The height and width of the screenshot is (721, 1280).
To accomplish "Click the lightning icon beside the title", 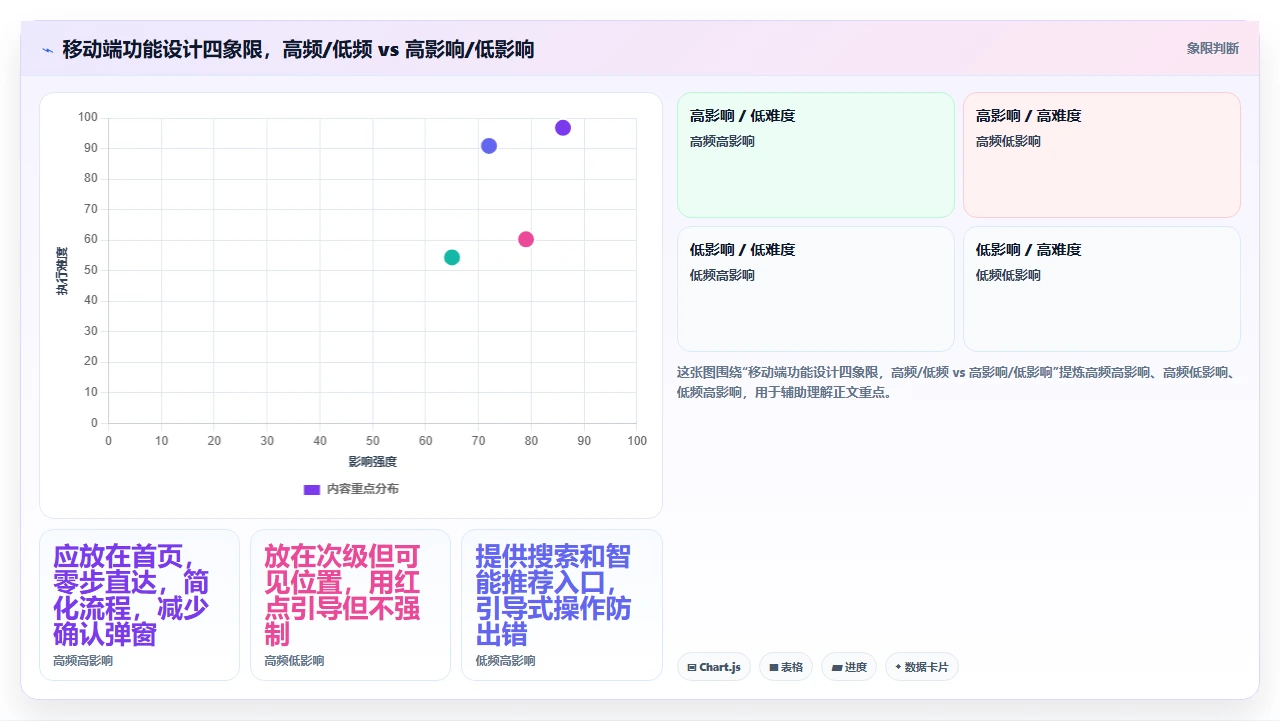I will (x=47, y=49).
